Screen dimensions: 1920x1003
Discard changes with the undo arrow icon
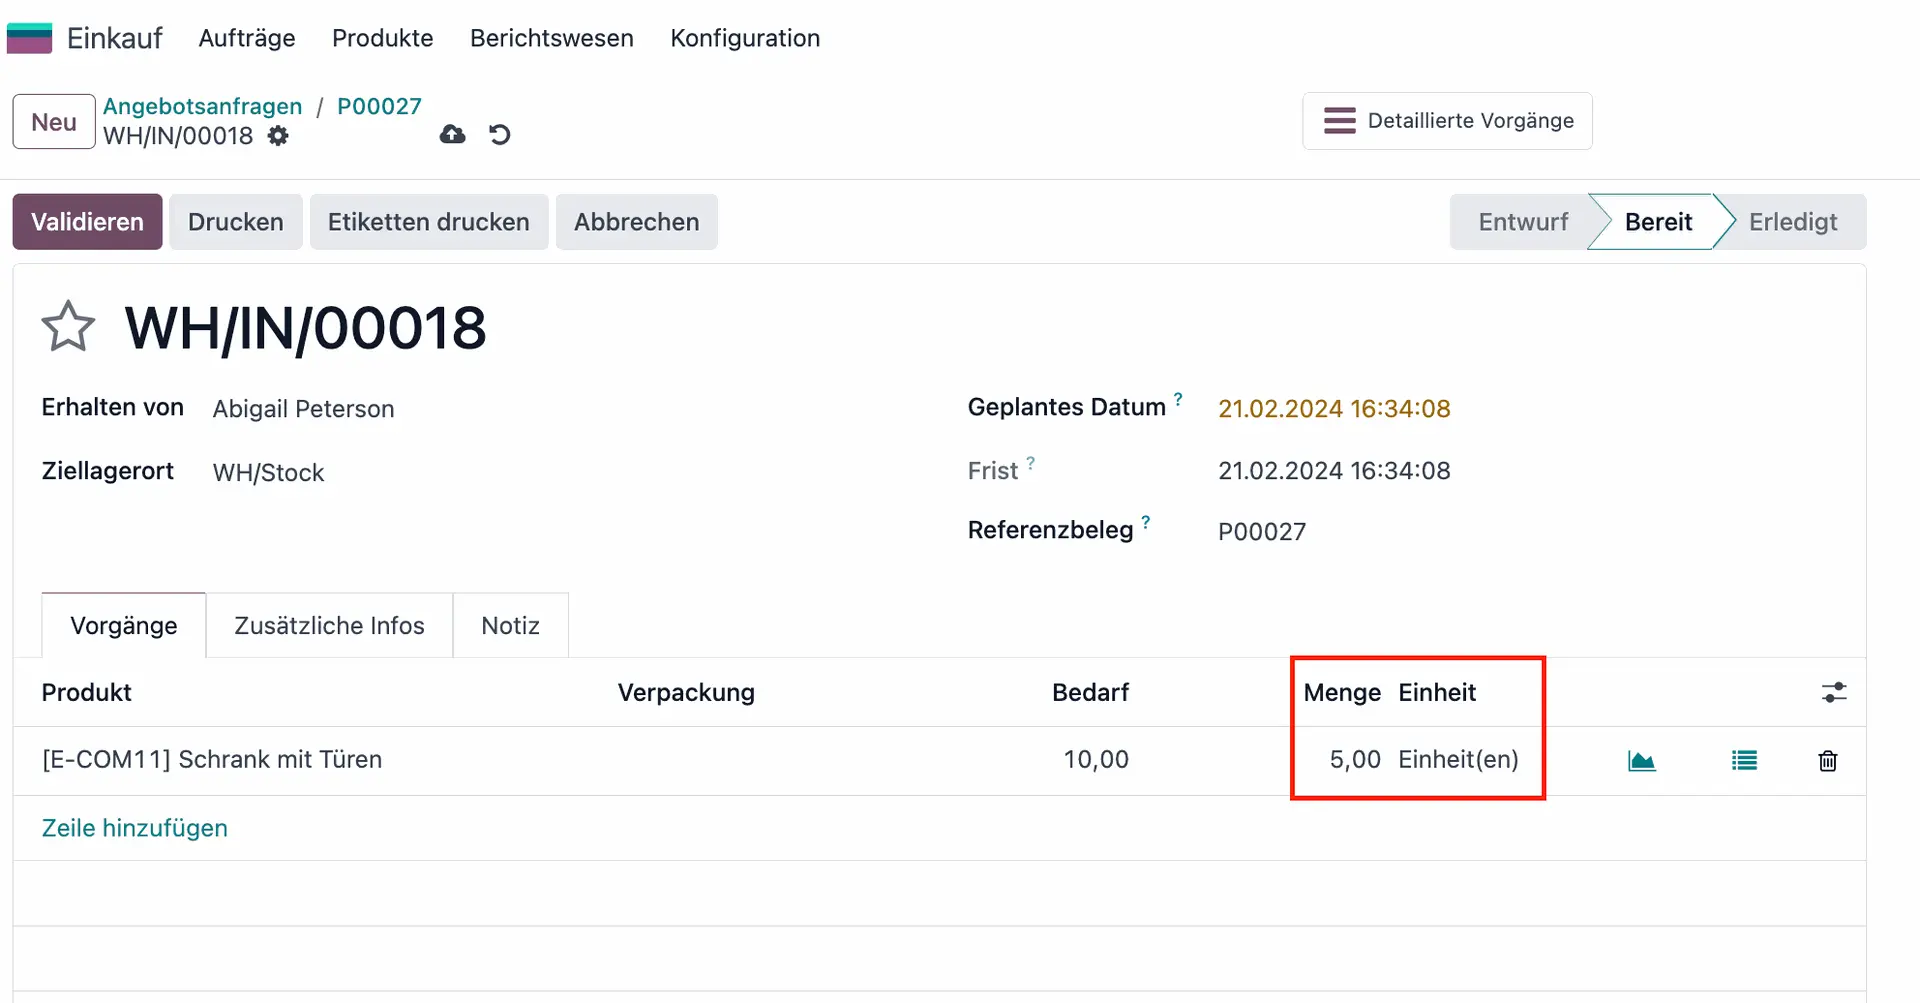point(500,135)
